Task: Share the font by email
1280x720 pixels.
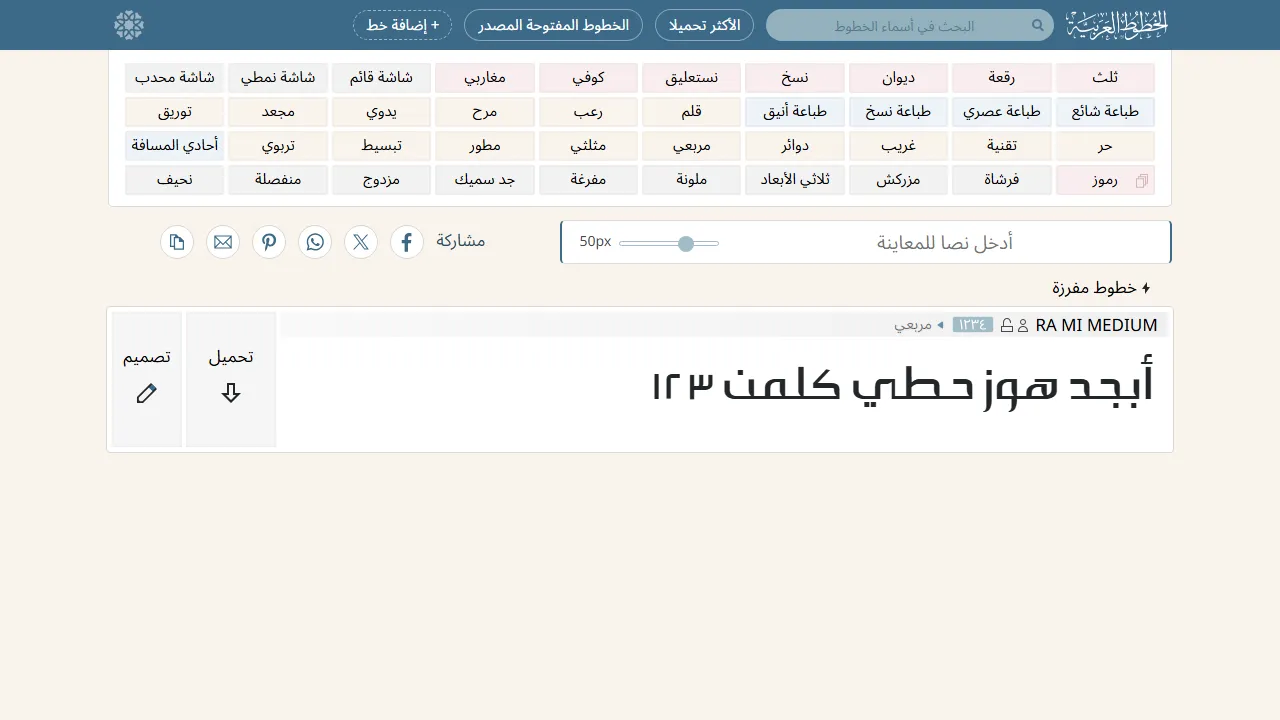Action: pos(223,242)
